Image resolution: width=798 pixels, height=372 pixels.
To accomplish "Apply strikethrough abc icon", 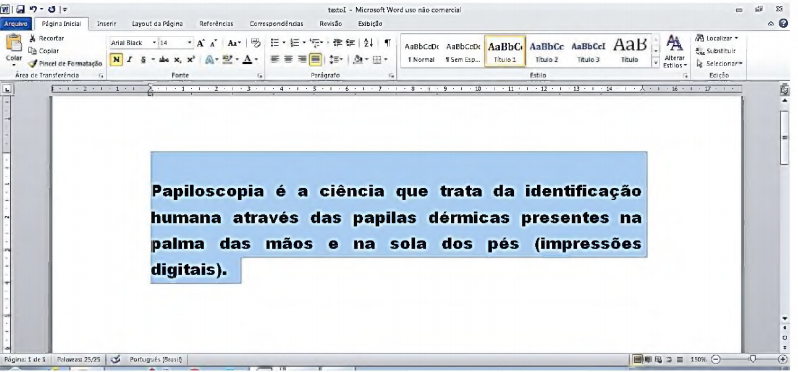I will tap(164, 60).
